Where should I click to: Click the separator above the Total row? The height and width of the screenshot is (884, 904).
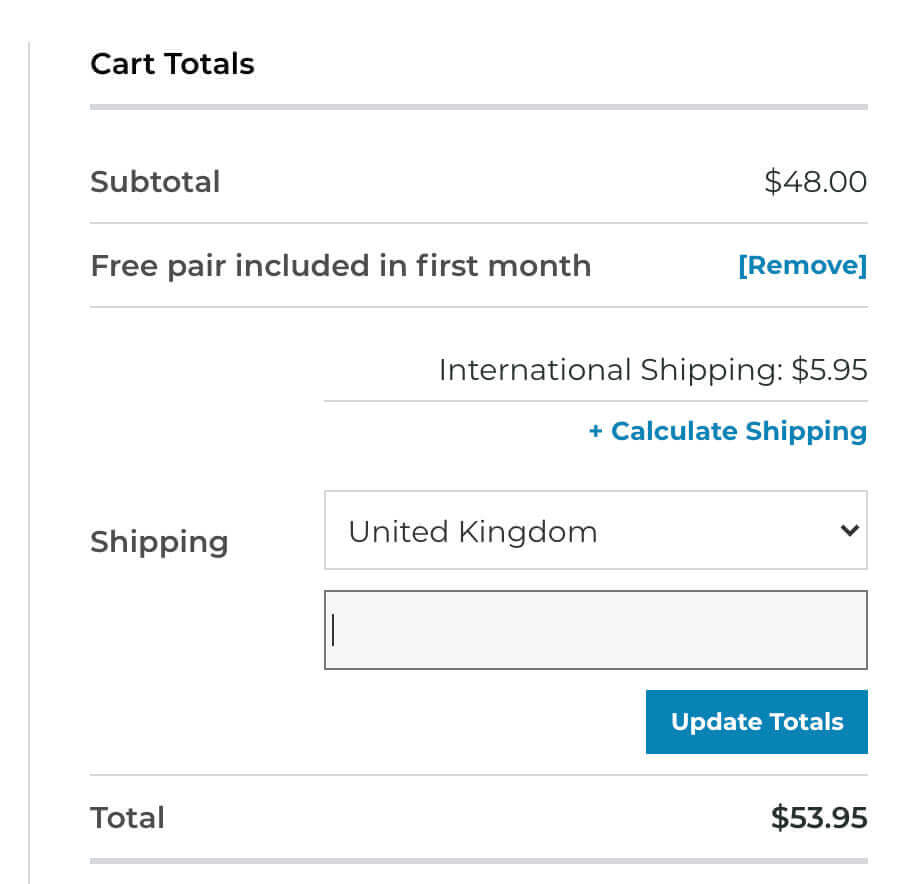click(478, 773)
